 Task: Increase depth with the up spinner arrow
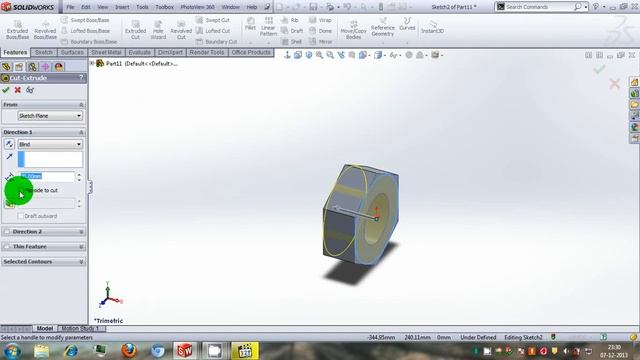79,174
